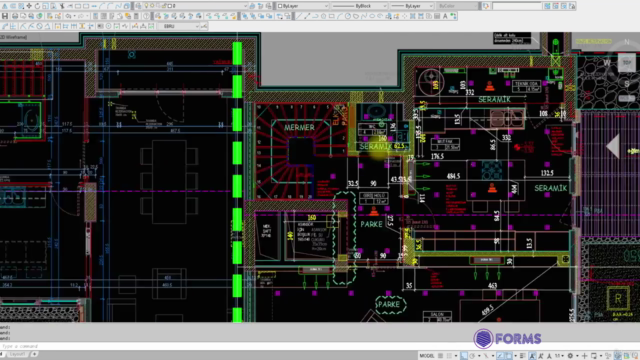Toggle ortho mode in status bar
The height and width of the screenshot is (360, 640).
pos(464,356)
